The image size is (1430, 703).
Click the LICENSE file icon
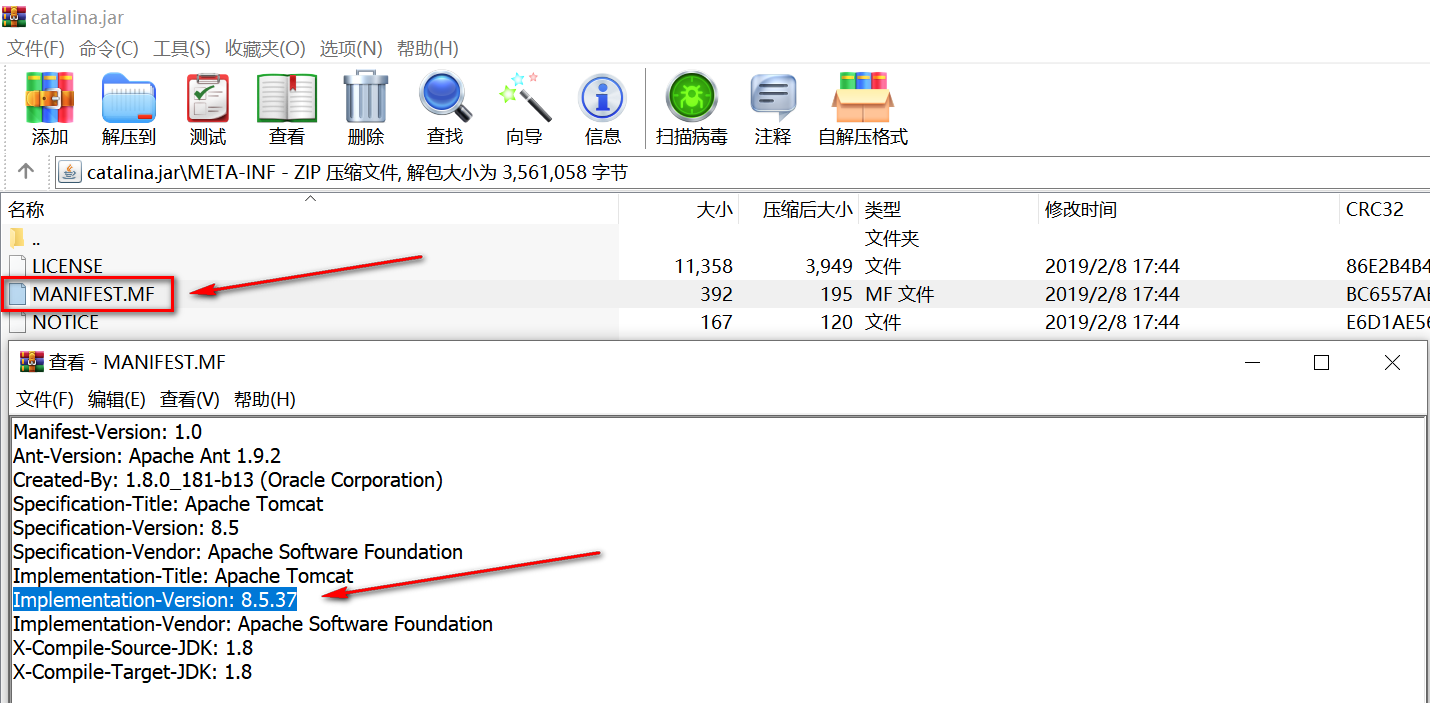click(17, 266)
